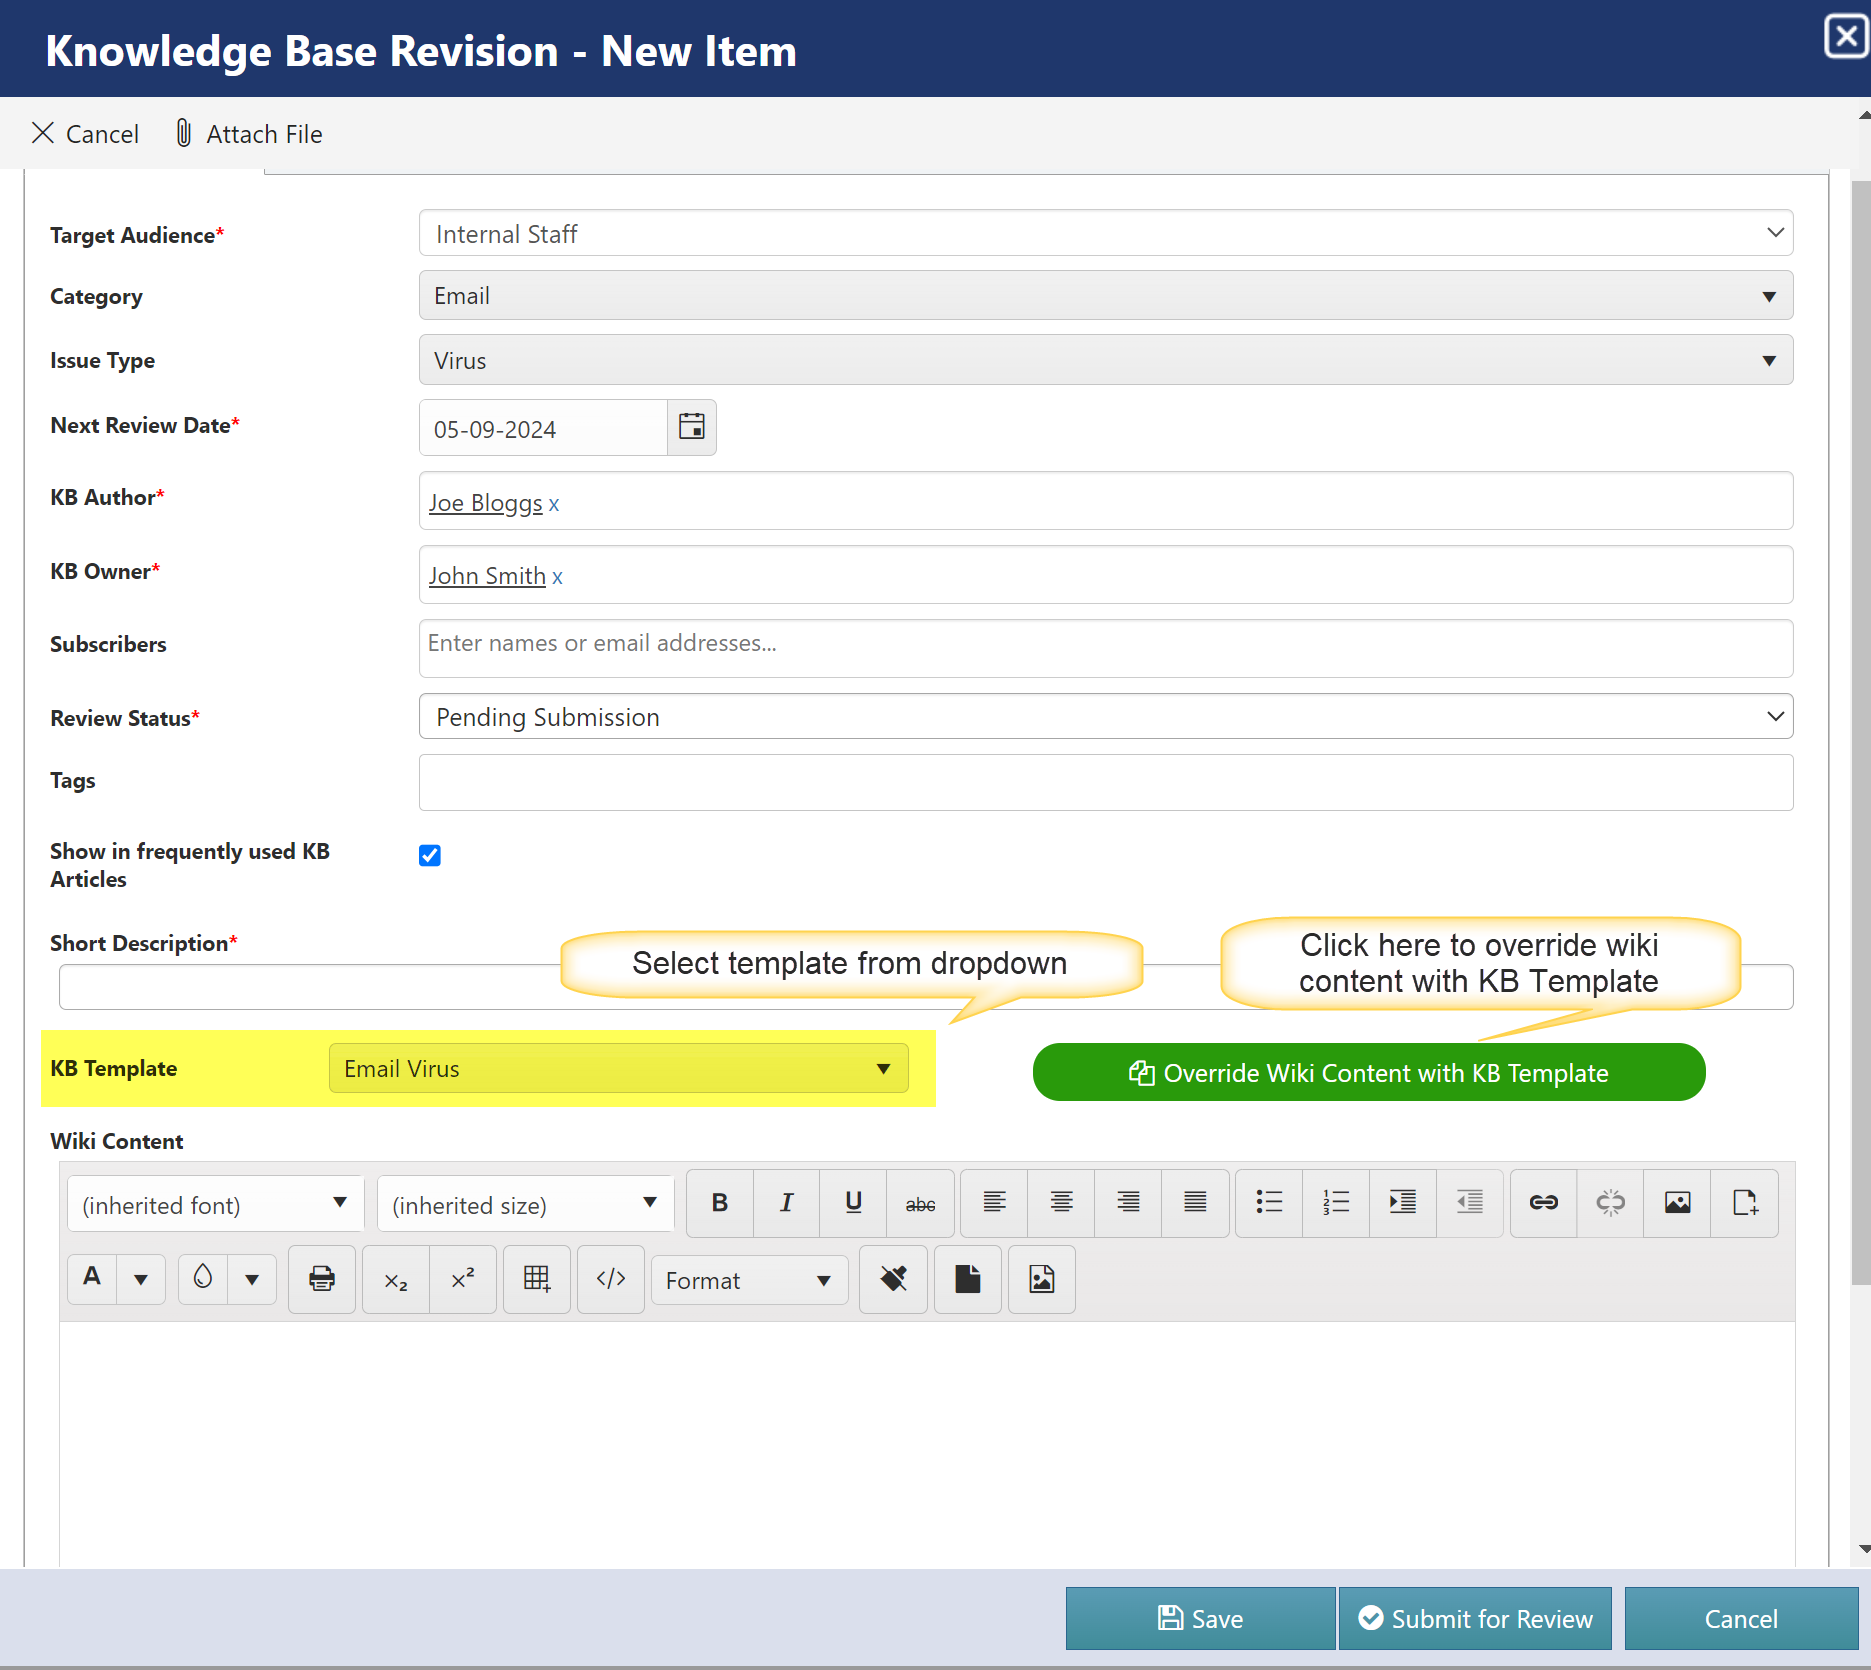Viewport: 1871px width, 1670px height.
Task: Insert a table using the table icon
Action: point(537,1279)
